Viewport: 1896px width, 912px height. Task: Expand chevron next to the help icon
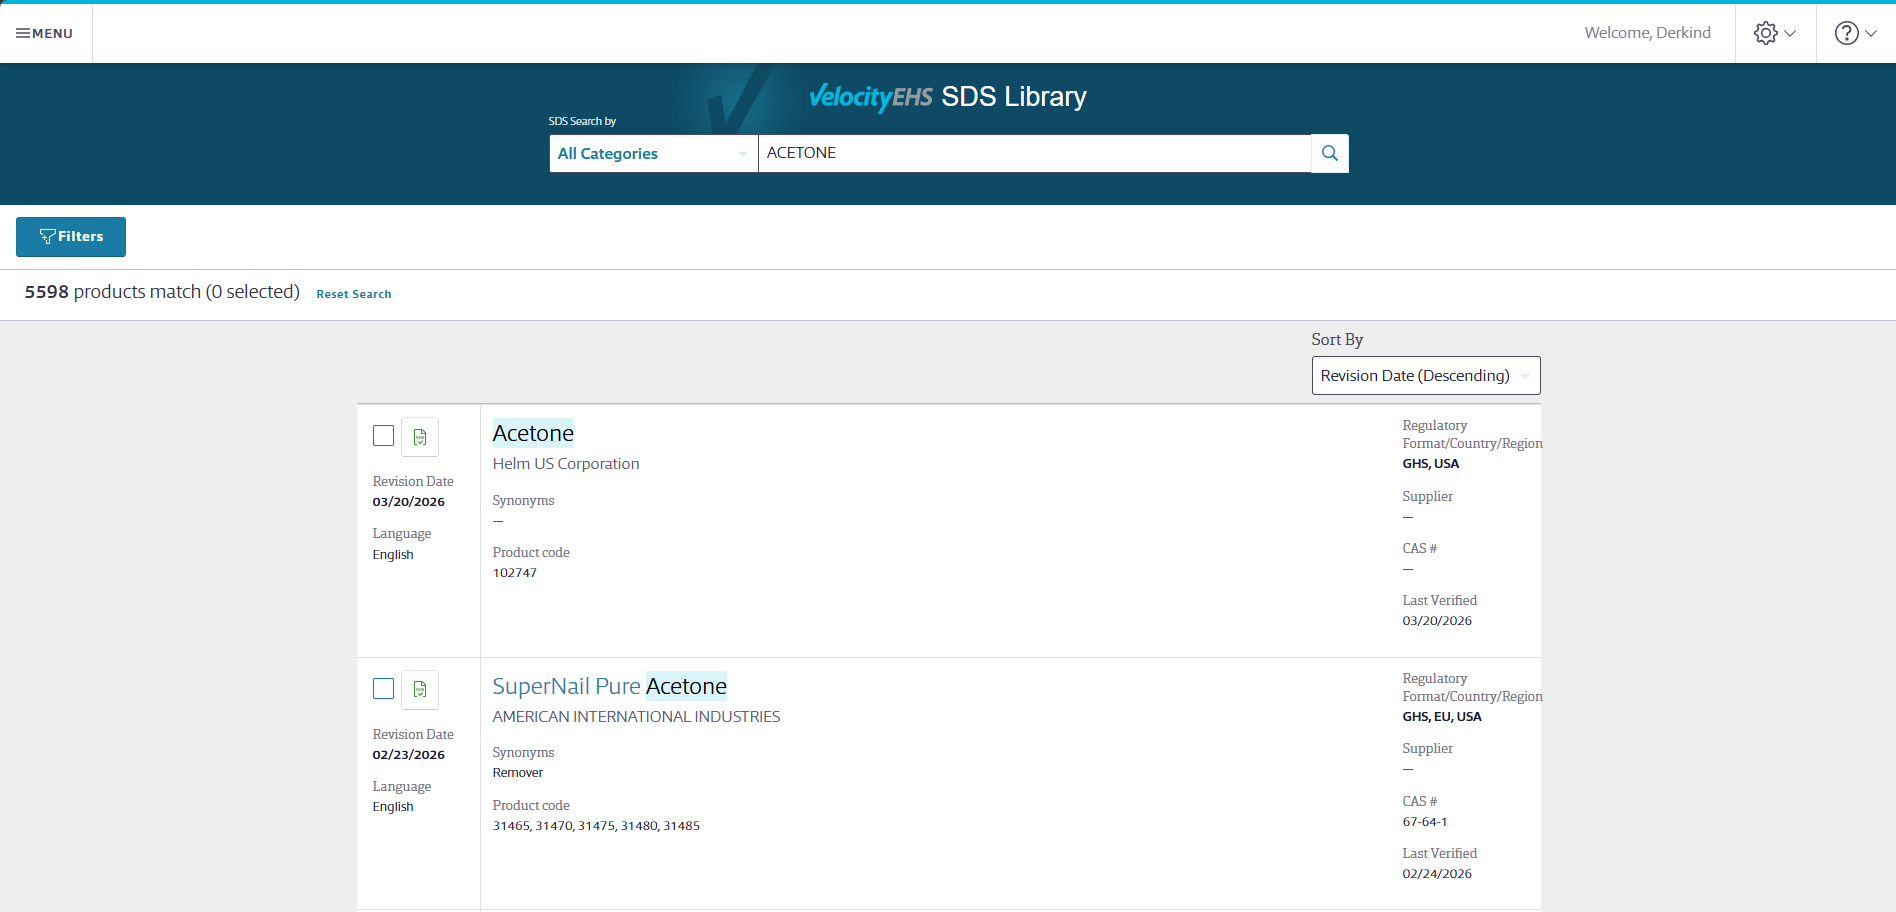[1871, 33]
